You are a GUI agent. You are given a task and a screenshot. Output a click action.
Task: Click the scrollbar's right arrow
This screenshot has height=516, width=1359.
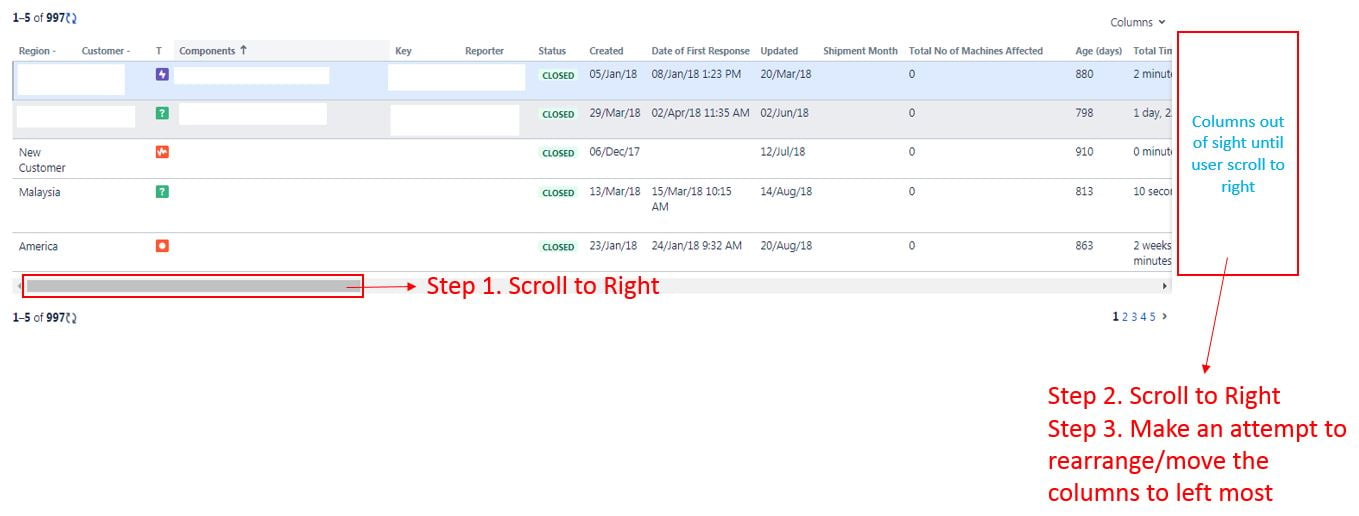coord(1164,286)
